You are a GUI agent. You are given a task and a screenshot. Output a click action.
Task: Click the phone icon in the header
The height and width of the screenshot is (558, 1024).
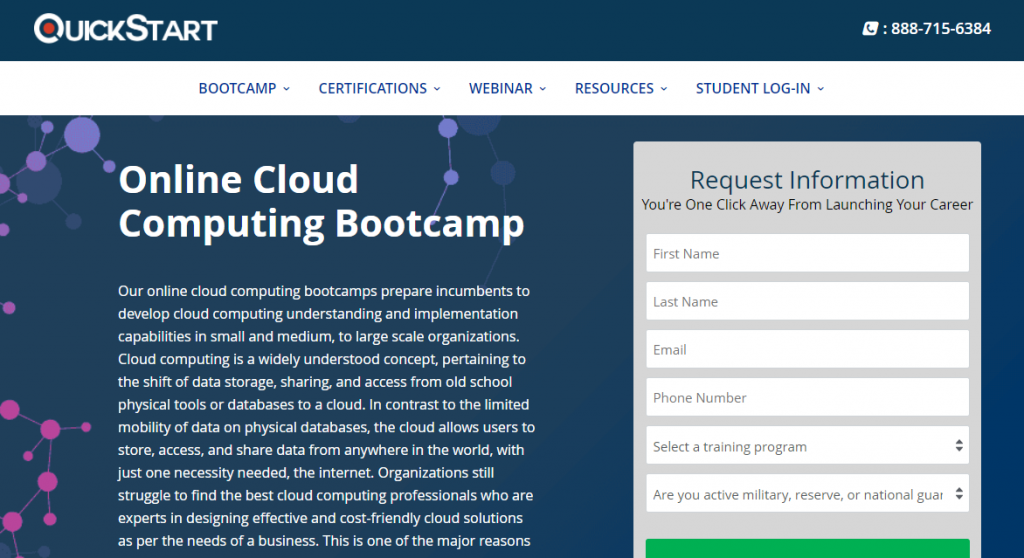click(x=870, y=29)
